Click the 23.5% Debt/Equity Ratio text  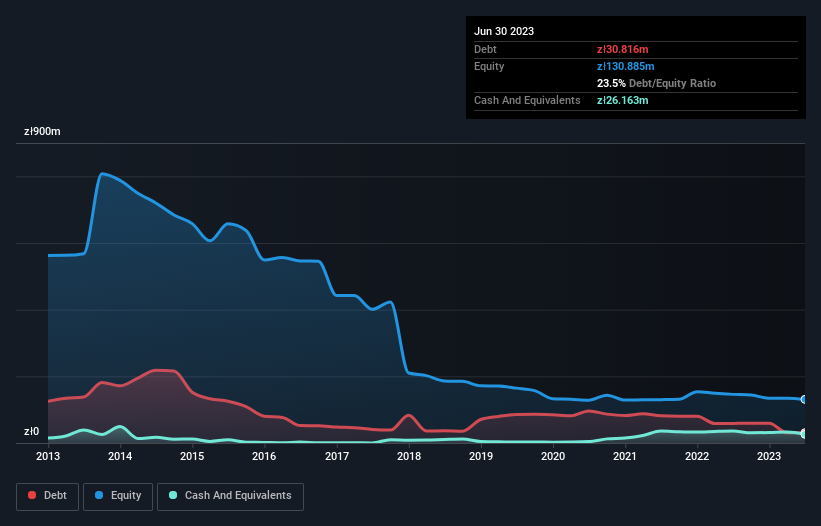point(656,83)
